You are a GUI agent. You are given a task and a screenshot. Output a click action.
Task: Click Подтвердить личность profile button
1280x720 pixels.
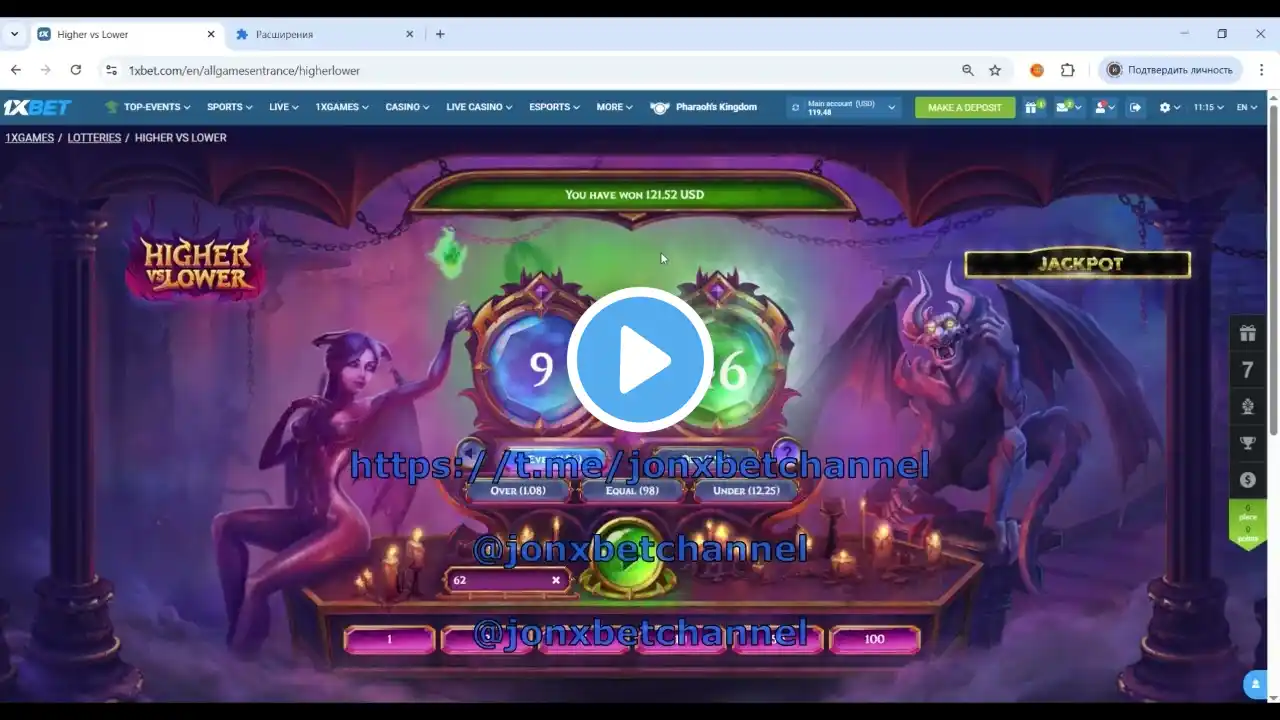click(x=1170, y=70)
